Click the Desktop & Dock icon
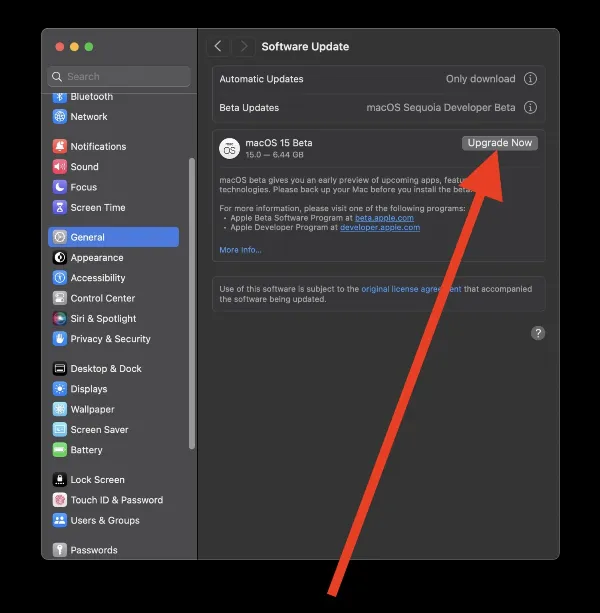Viewport: 600px width, 613px height. coord(60,368)
